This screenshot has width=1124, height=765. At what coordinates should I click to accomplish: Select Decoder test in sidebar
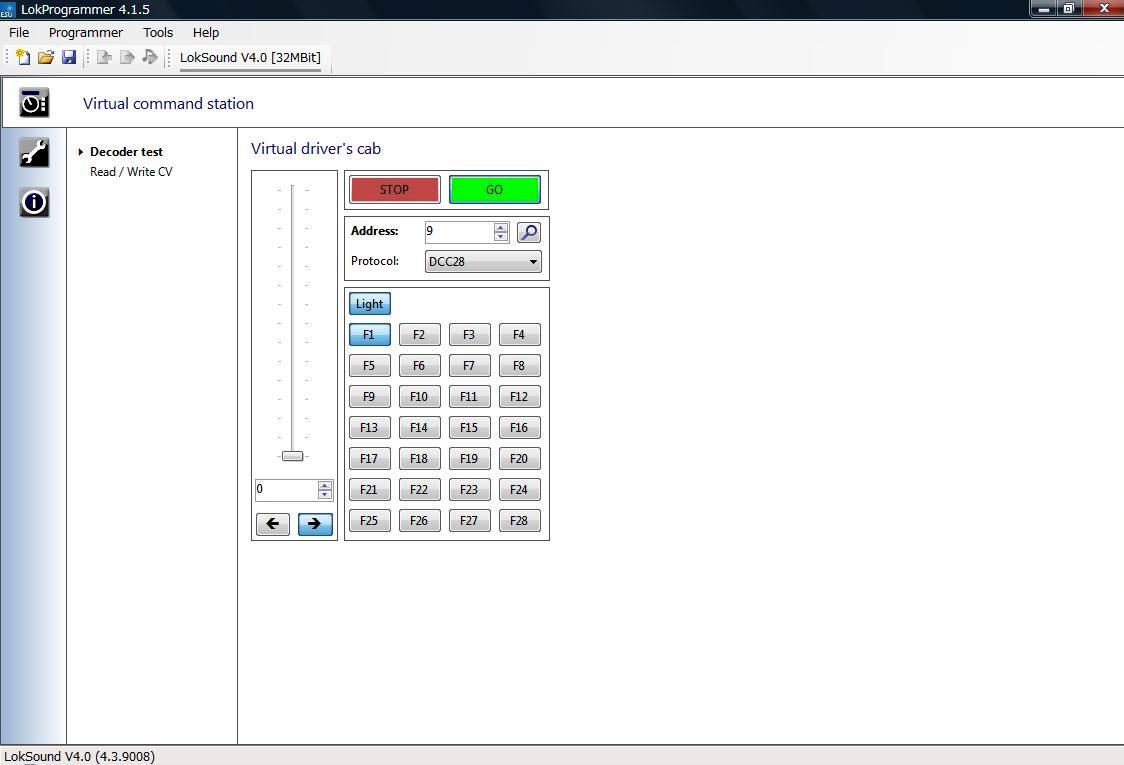[x=126, y=152]
